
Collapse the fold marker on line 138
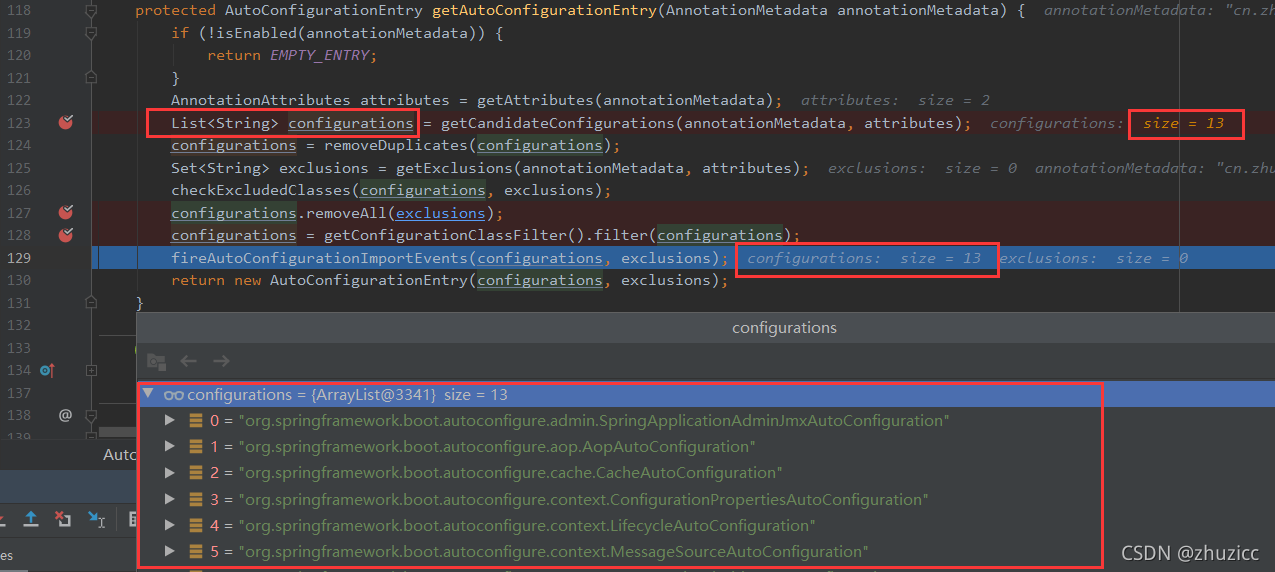[x=91, y=415]
